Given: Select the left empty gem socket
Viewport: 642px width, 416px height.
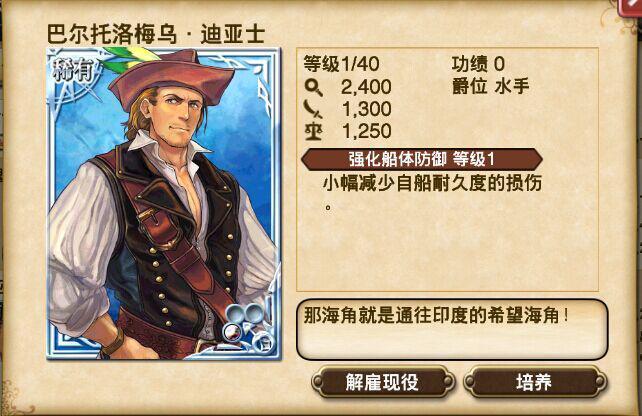Looking at the screenshot, I should [236, 314].
